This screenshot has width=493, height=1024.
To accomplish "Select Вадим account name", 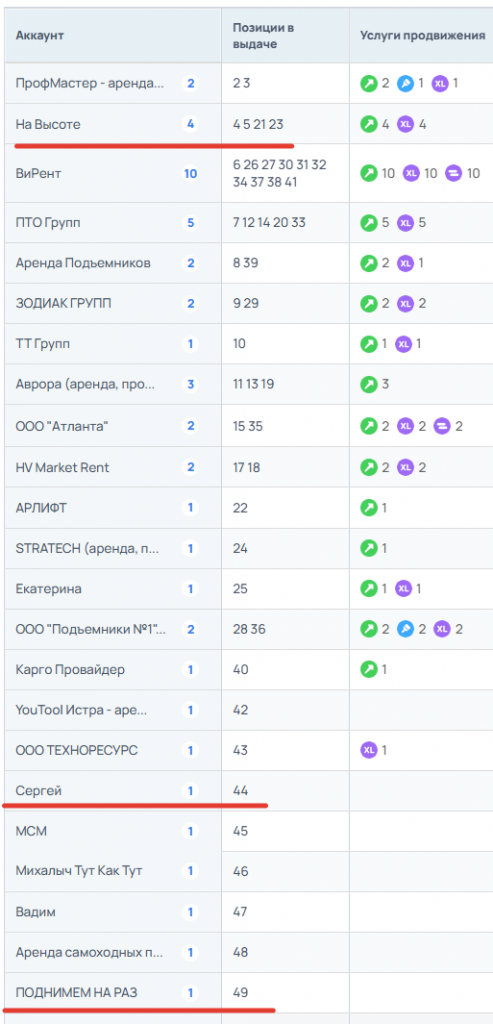I will [35, 911].
